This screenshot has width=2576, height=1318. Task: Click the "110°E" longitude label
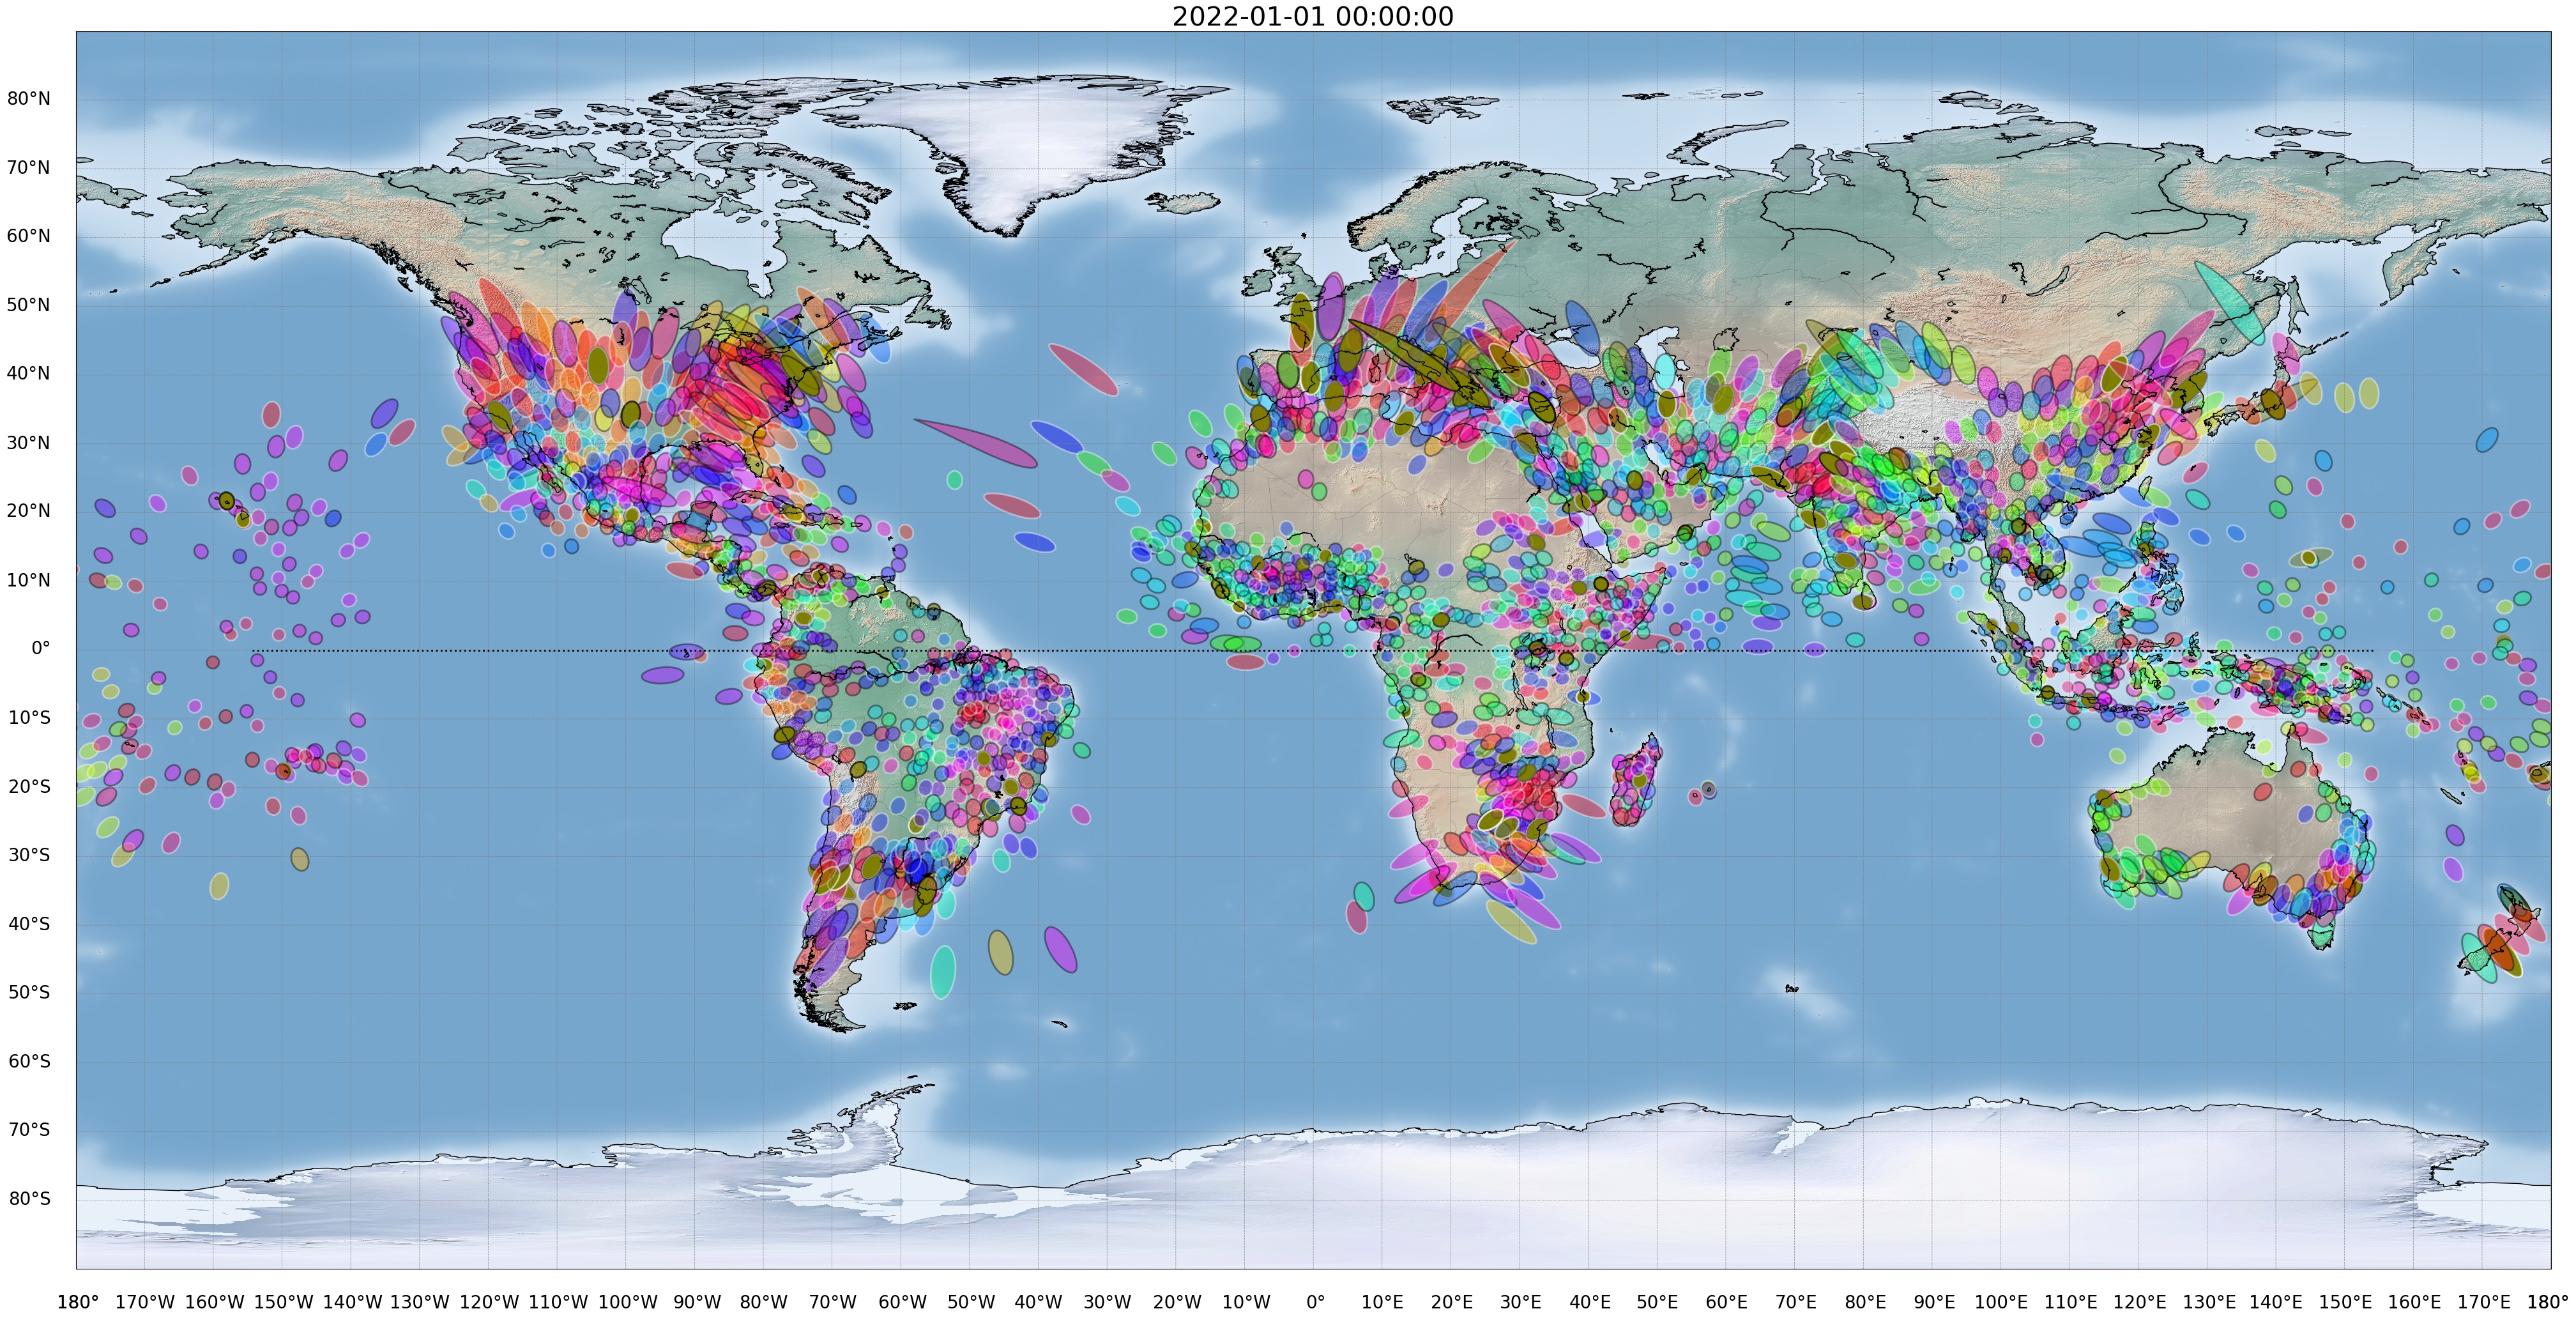2071,1302
